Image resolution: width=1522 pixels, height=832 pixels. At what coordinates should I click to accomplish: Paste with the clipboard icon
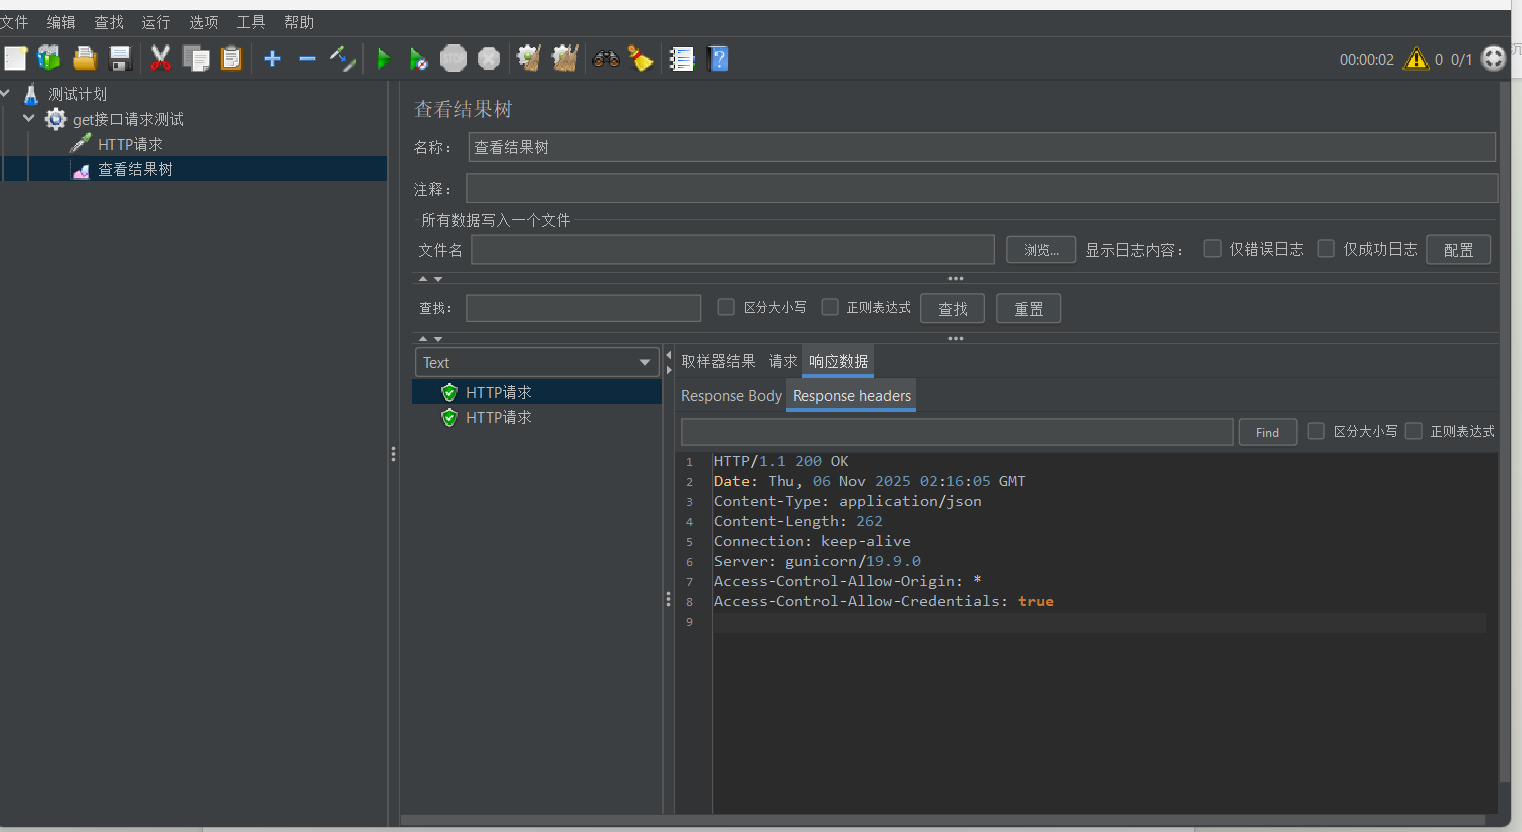pos(231,59)
